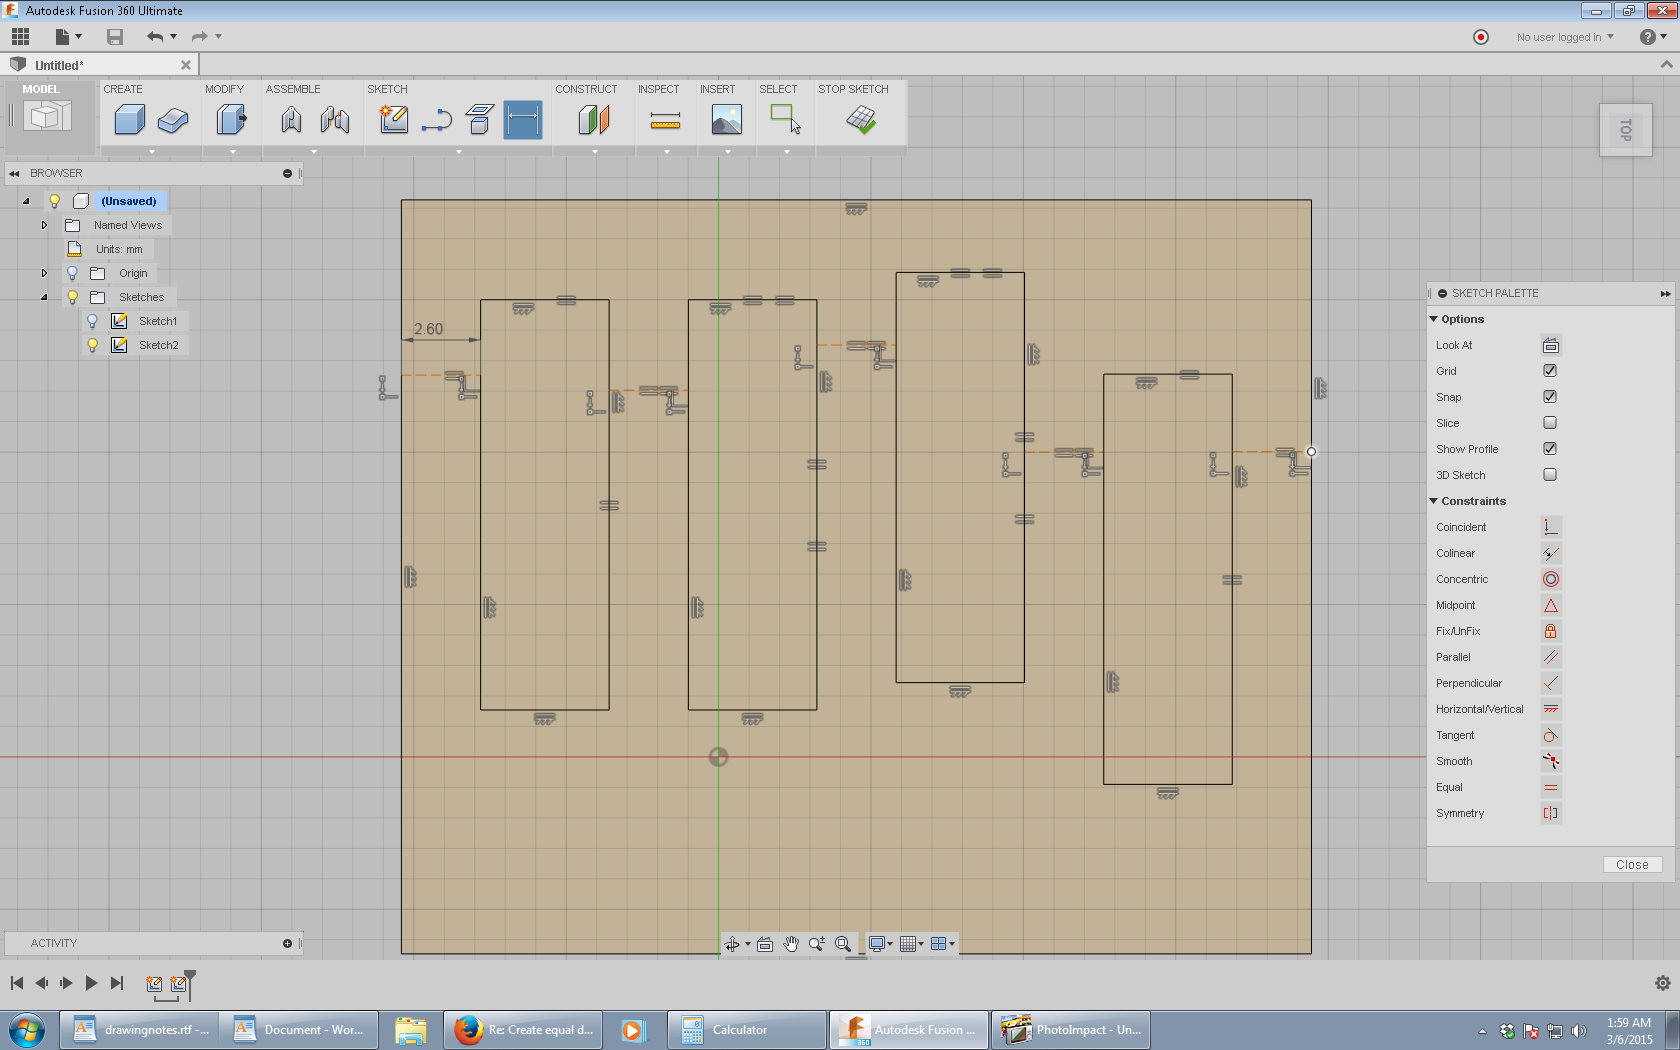Click the Create Sketch icon
This screenshot has width=1680, height=1050.
pyautogui.click(x=394, y=120)
